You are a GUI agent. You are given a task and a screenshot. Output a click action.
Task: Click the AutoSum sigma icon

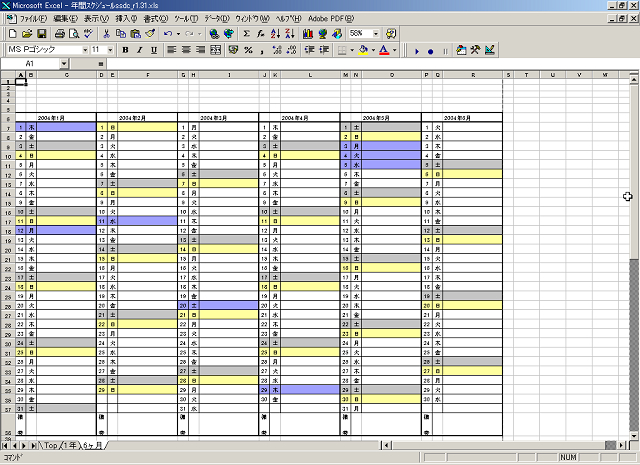(246, 34)
